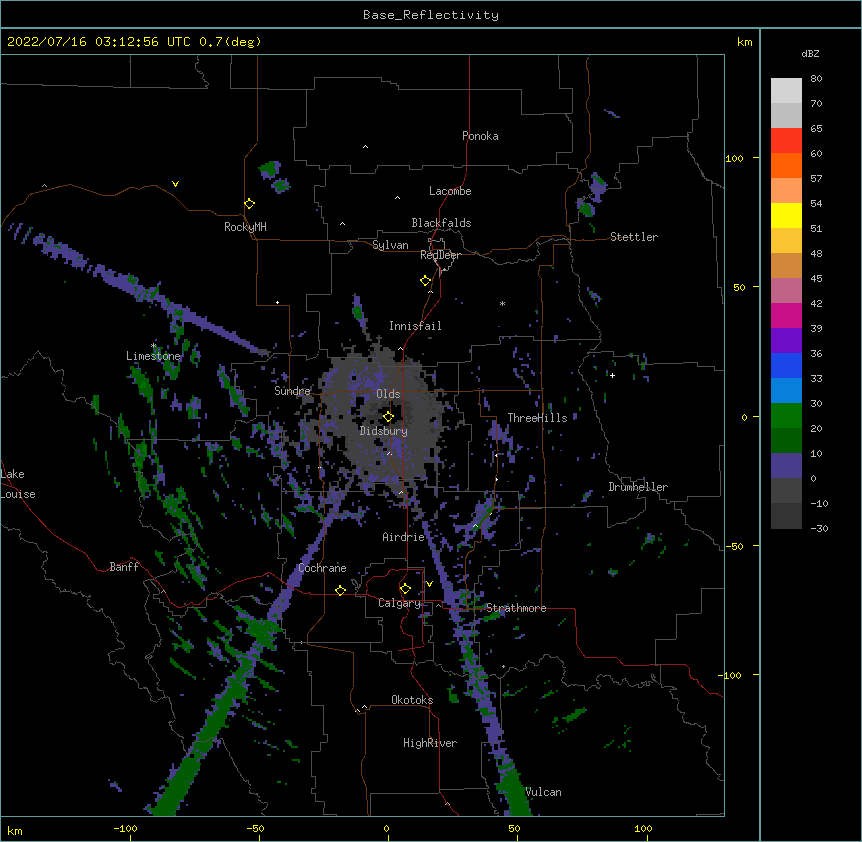
Task: Click the Sundre town label
Action: [292, 391]
